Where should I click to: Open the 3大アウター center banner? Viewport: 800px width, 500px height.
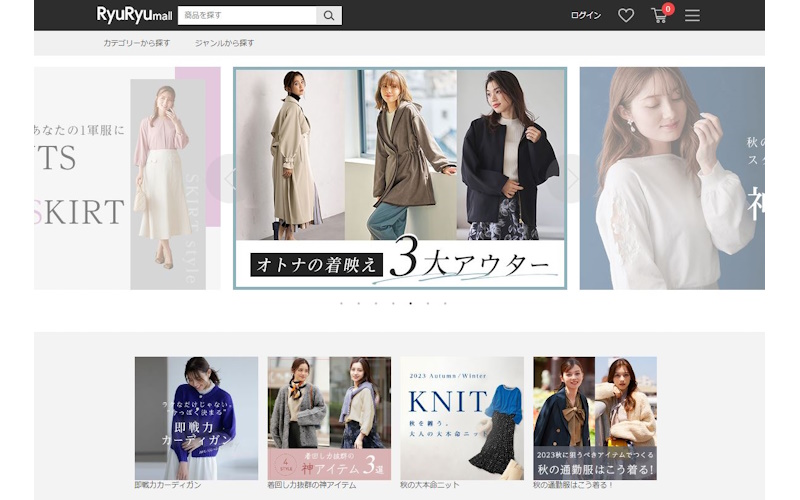[400, 178]
